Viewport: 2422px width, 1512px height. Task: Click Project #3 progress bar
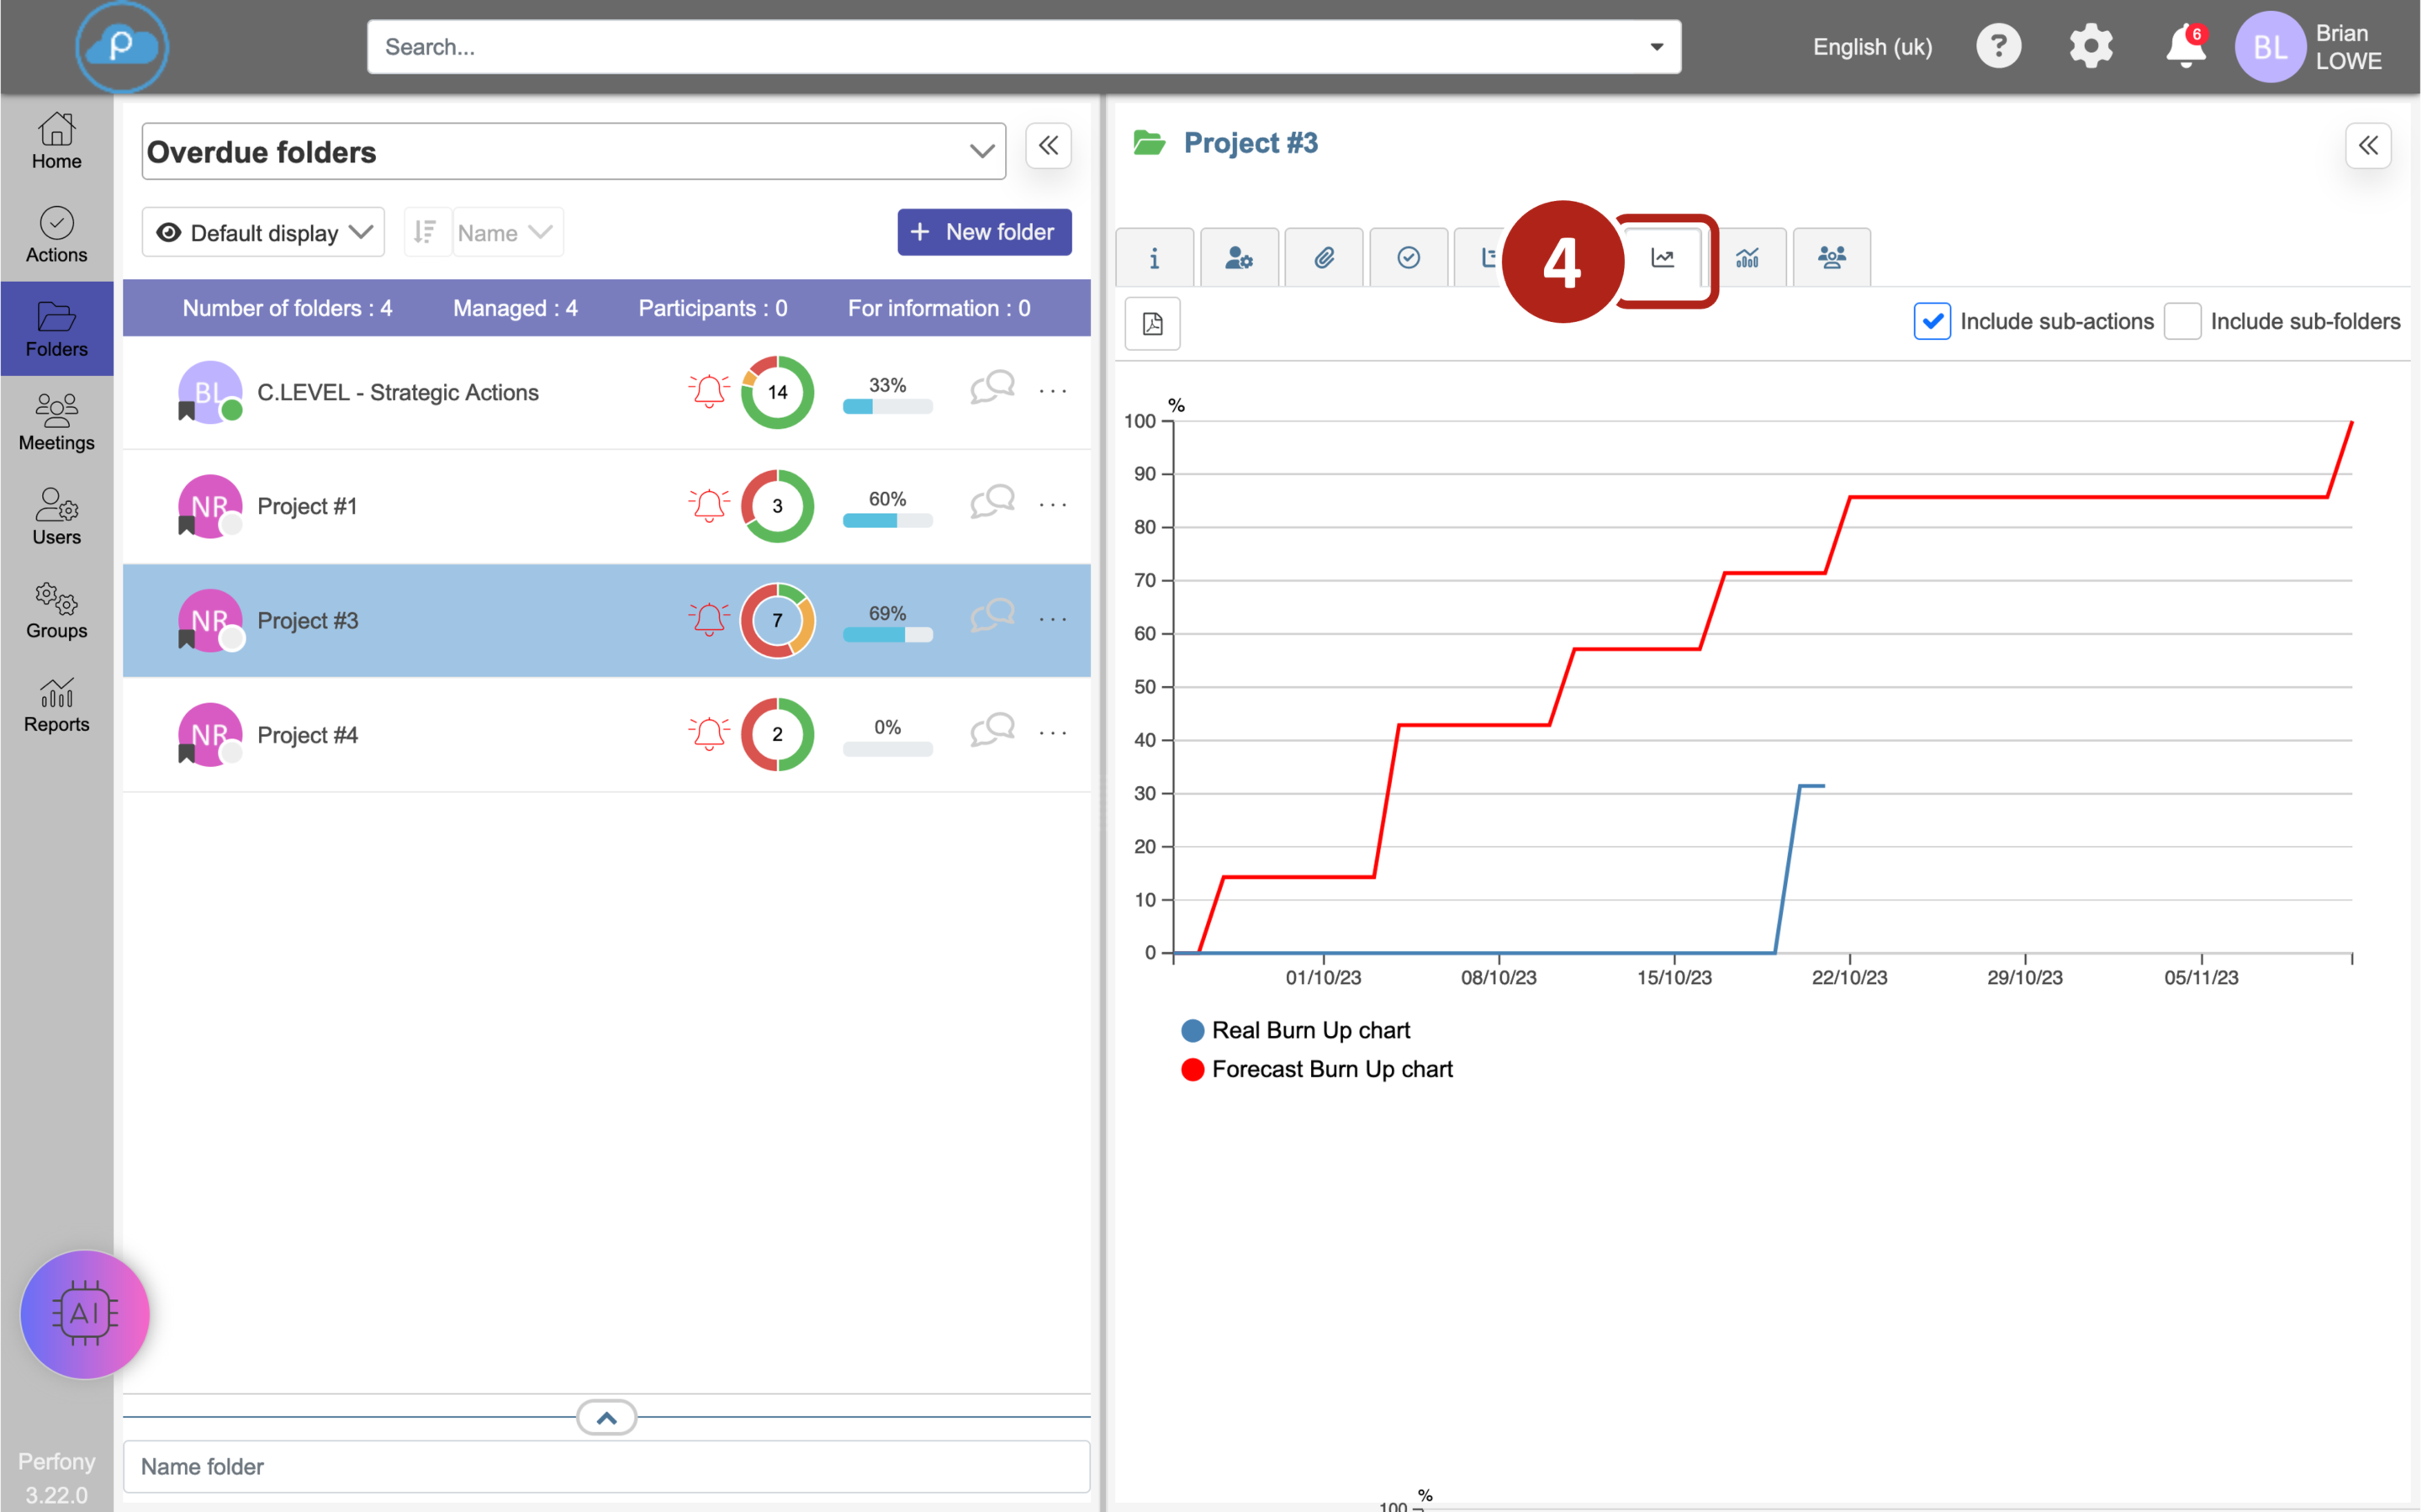(887, 635)
